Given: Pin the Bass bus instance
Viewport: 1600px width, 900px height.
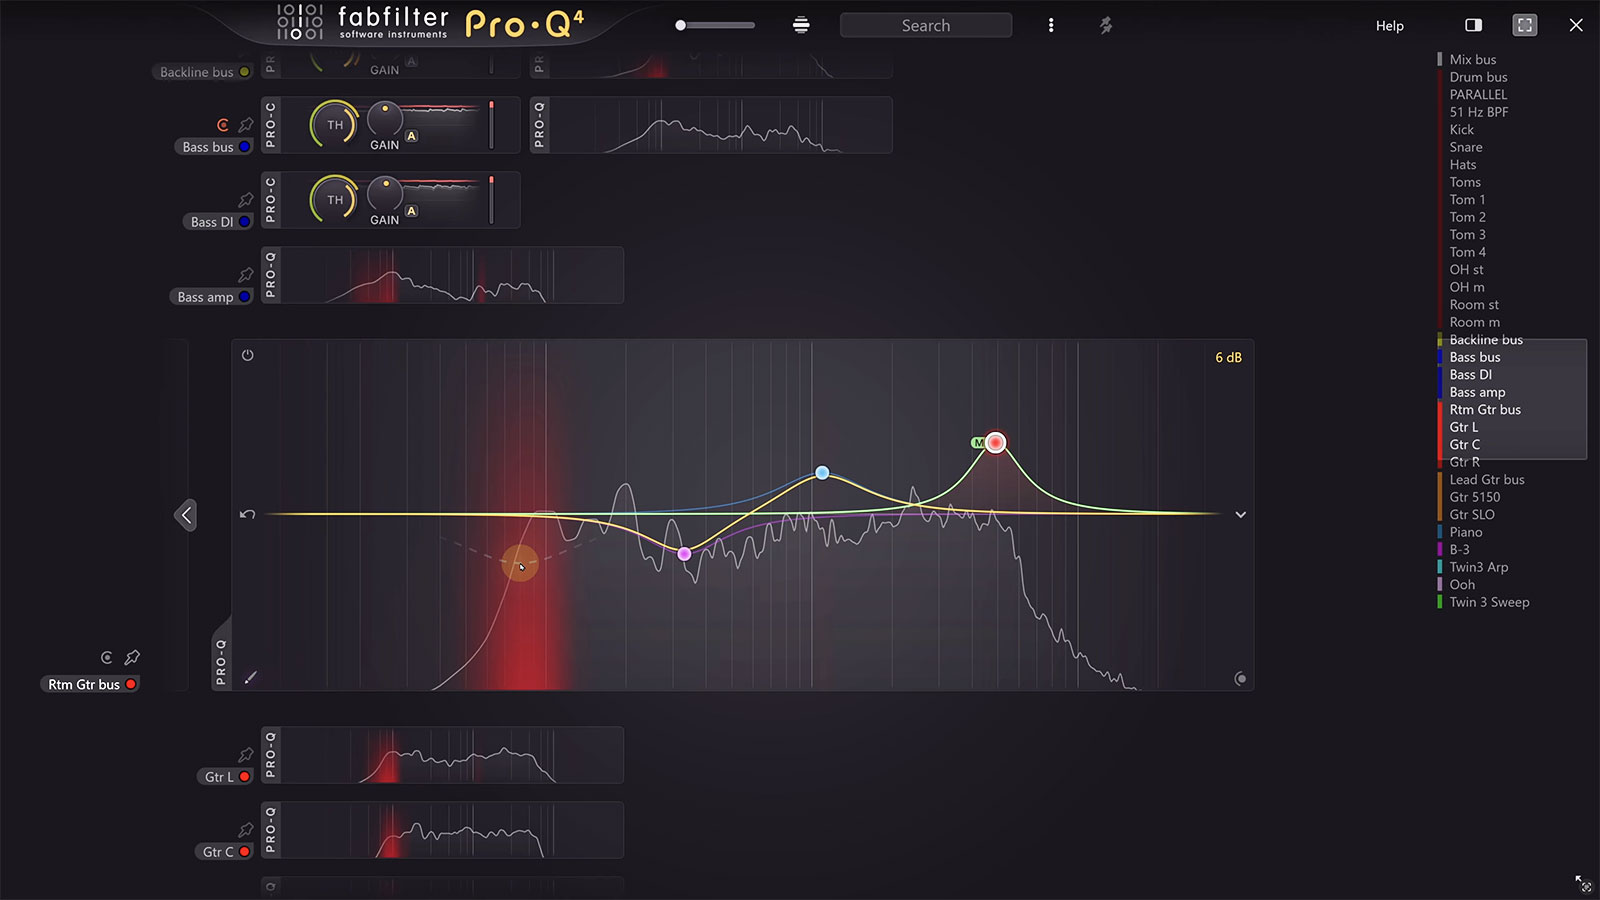Looking at the screenshot, I should [246, 125].
